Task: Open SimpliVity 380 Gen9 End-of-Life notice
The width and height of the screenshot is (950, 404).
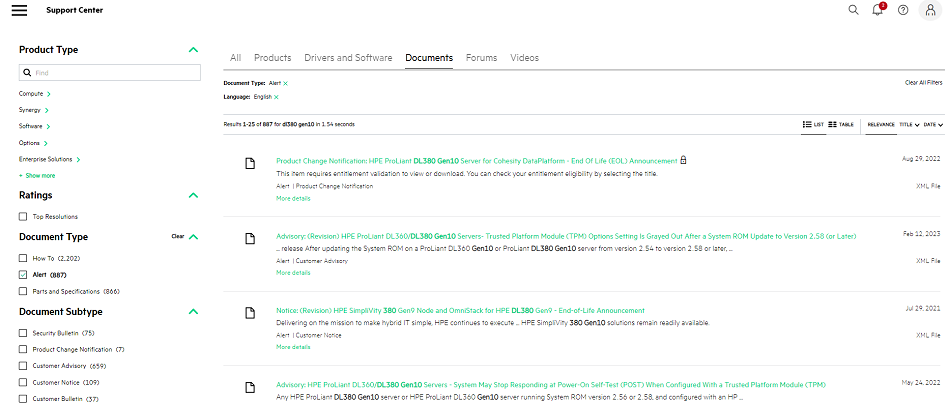Action: 460,310
